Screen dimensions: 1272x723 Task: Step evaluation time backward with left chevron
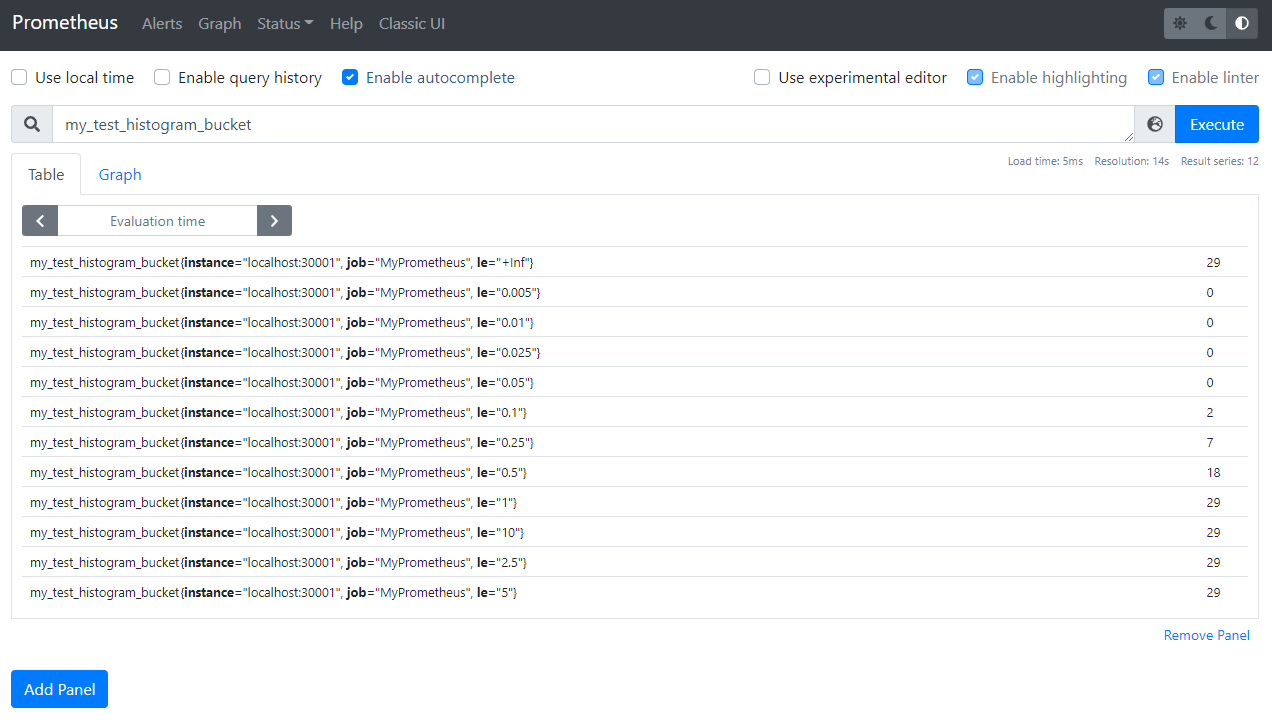[40, 221]
